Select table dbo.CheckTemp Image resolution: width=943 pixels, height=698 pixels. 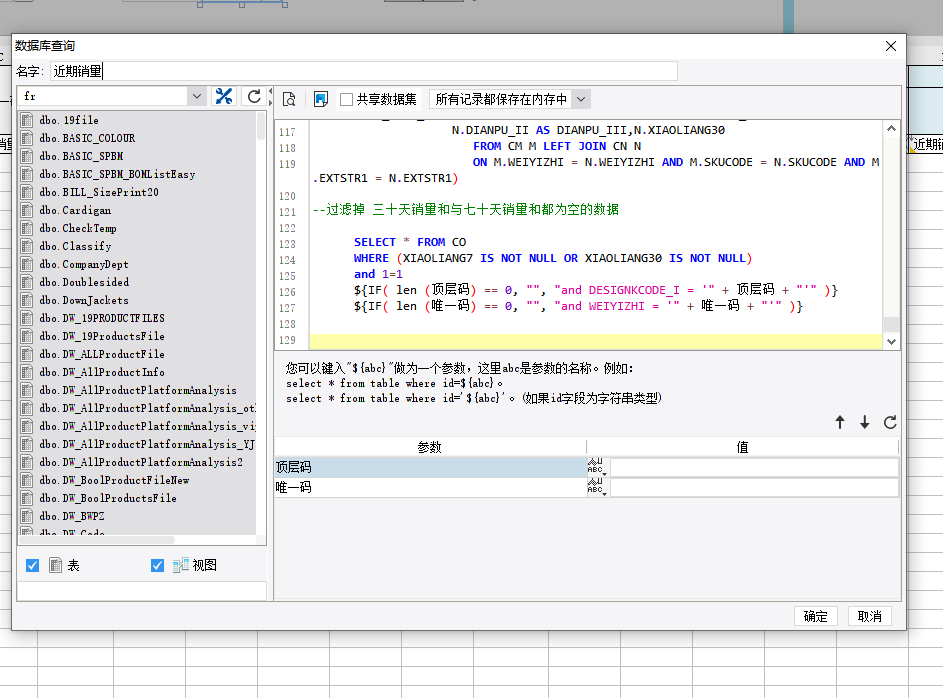pyautogui.click(x=78, y=228)
